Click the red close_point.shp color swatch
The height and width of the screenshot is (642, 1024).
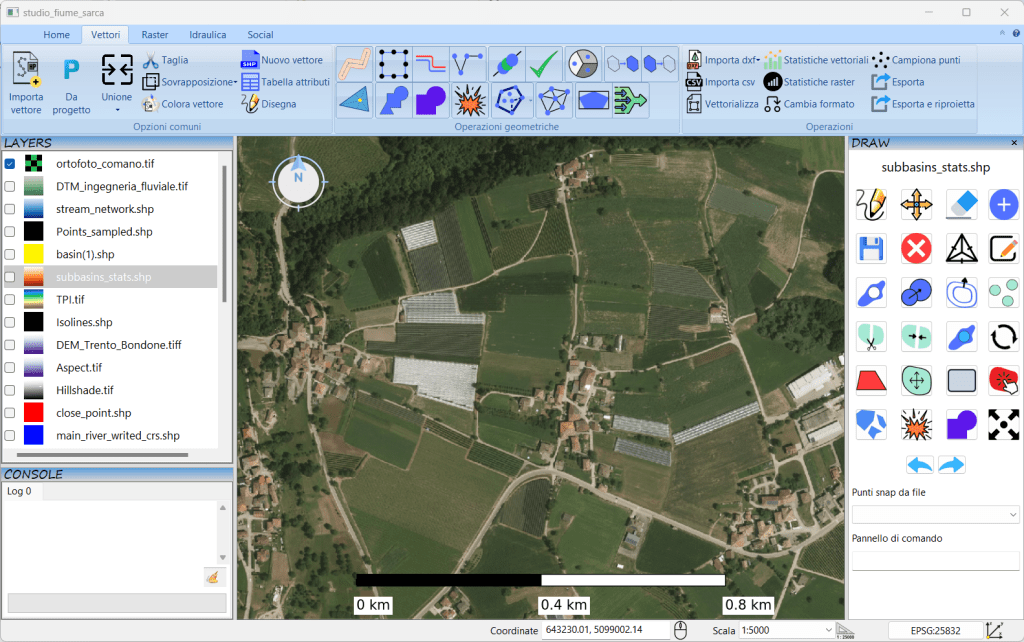[x=33, y=413]
